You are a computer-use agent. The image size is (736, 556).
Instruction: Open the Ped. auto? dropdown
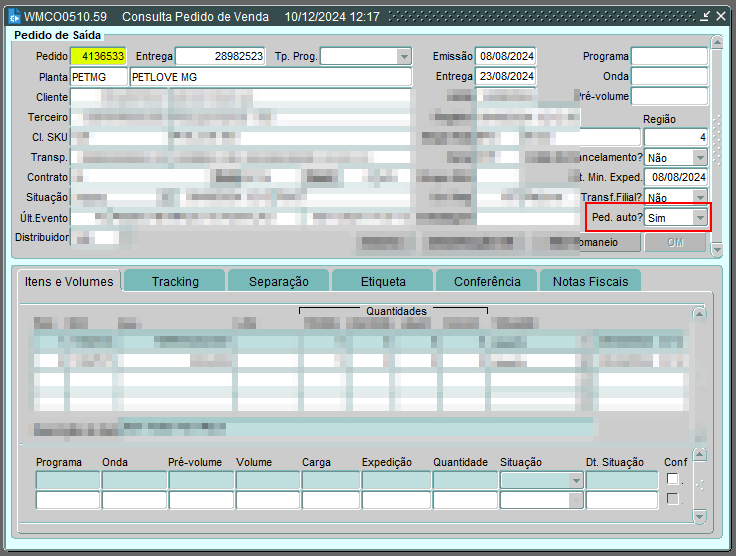pos(700,217)
